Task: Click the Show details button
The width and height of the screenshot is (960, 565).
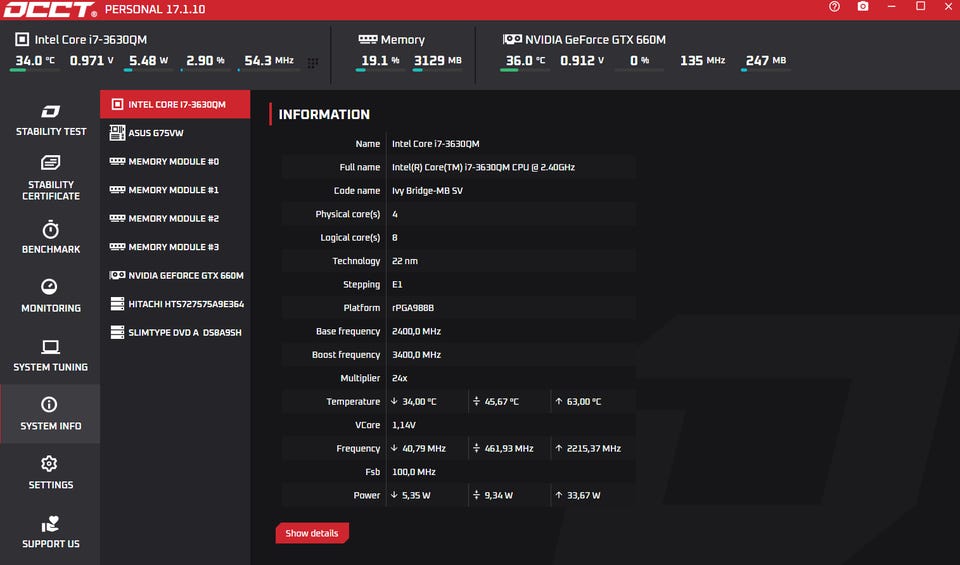Action: point(312,533)
